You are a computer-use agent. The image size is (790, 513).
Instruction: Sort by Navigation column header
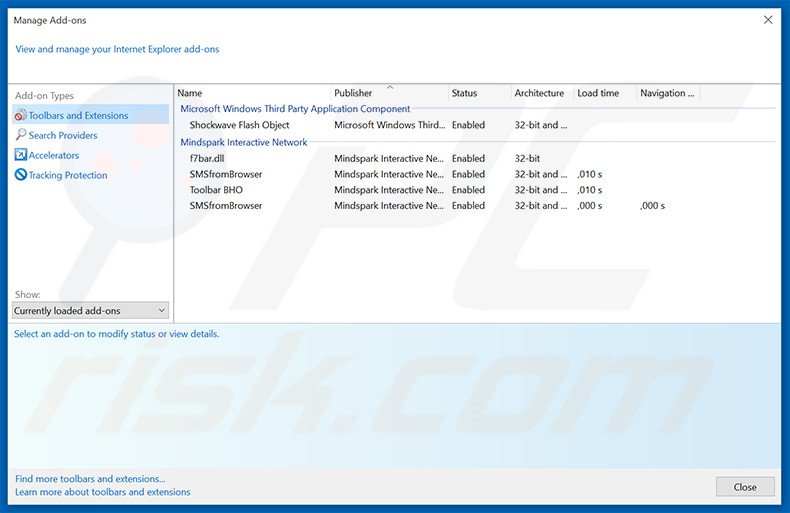(x=667, y=93)
